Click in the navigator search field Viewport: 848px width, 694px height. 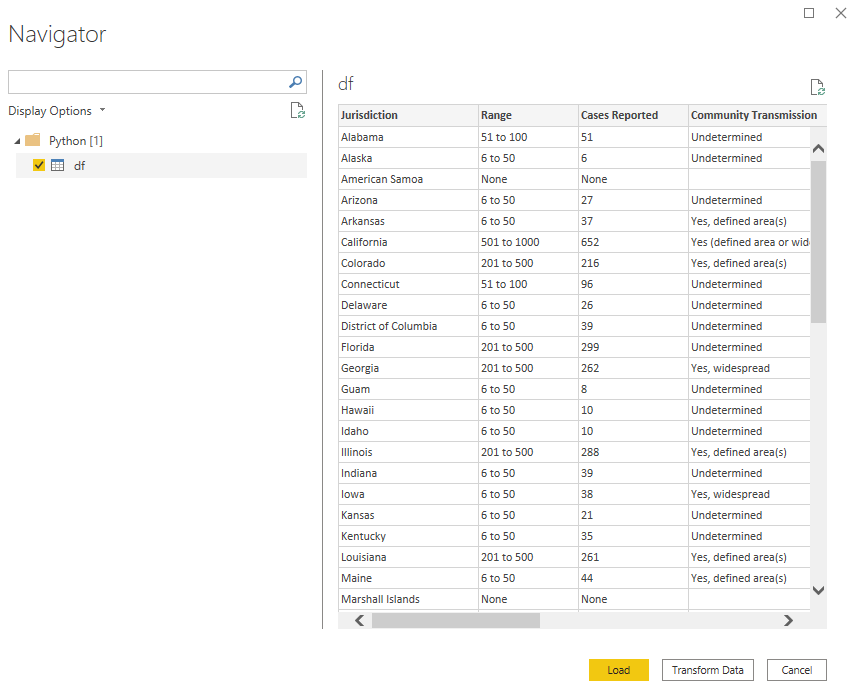click(x=145, y=83)
